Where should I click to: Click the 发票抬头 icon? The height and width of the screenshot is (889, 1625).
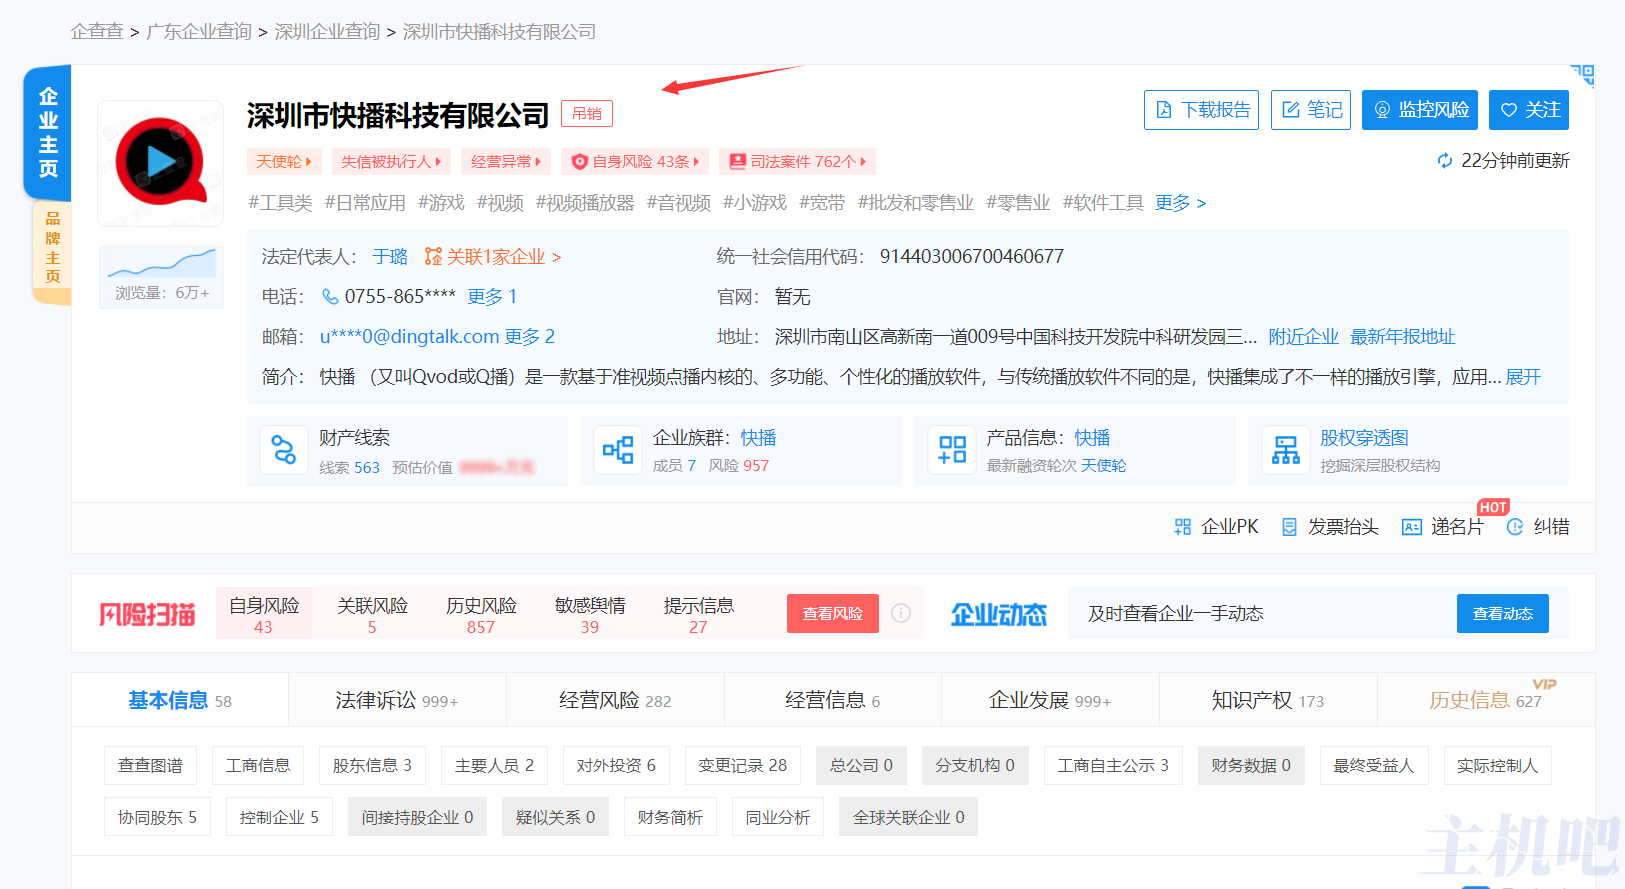[x=1290, y=527]
